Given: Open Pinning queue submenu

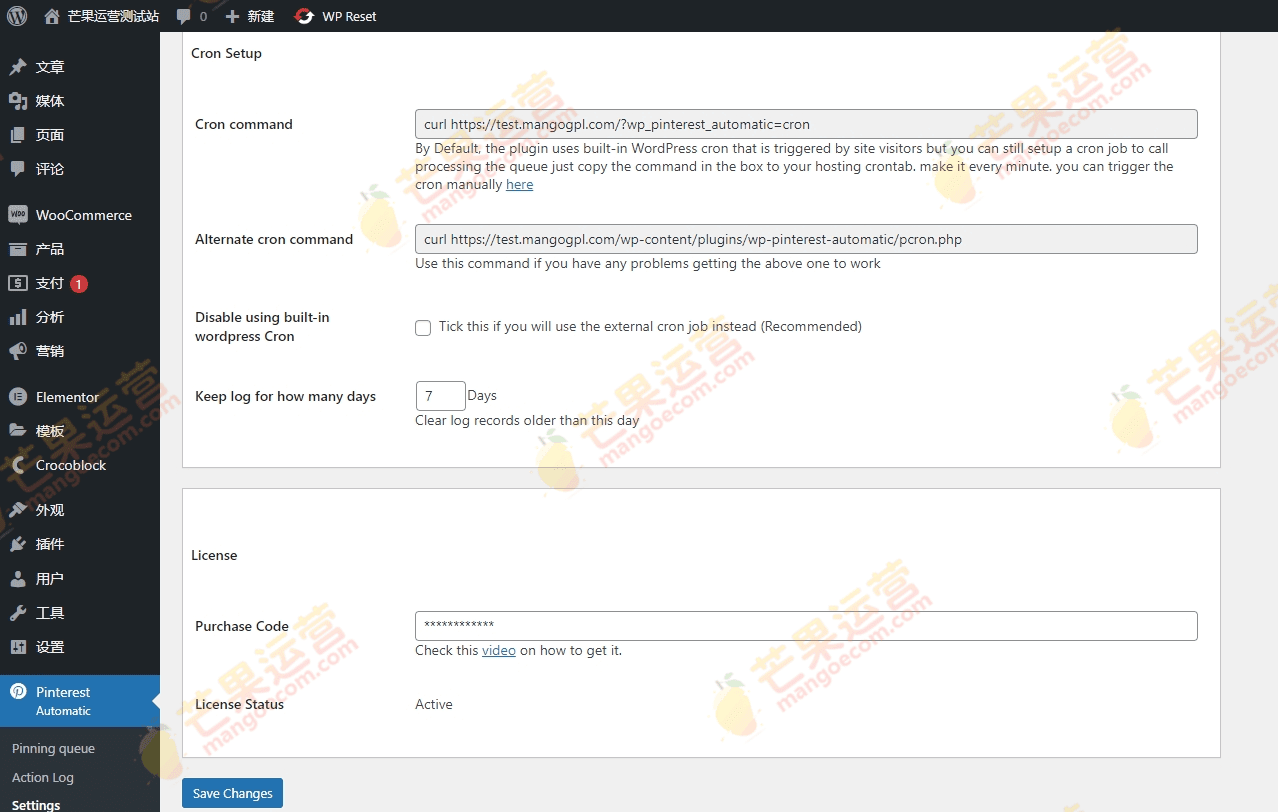Looking at the screenshot, I should coord(53,748).
